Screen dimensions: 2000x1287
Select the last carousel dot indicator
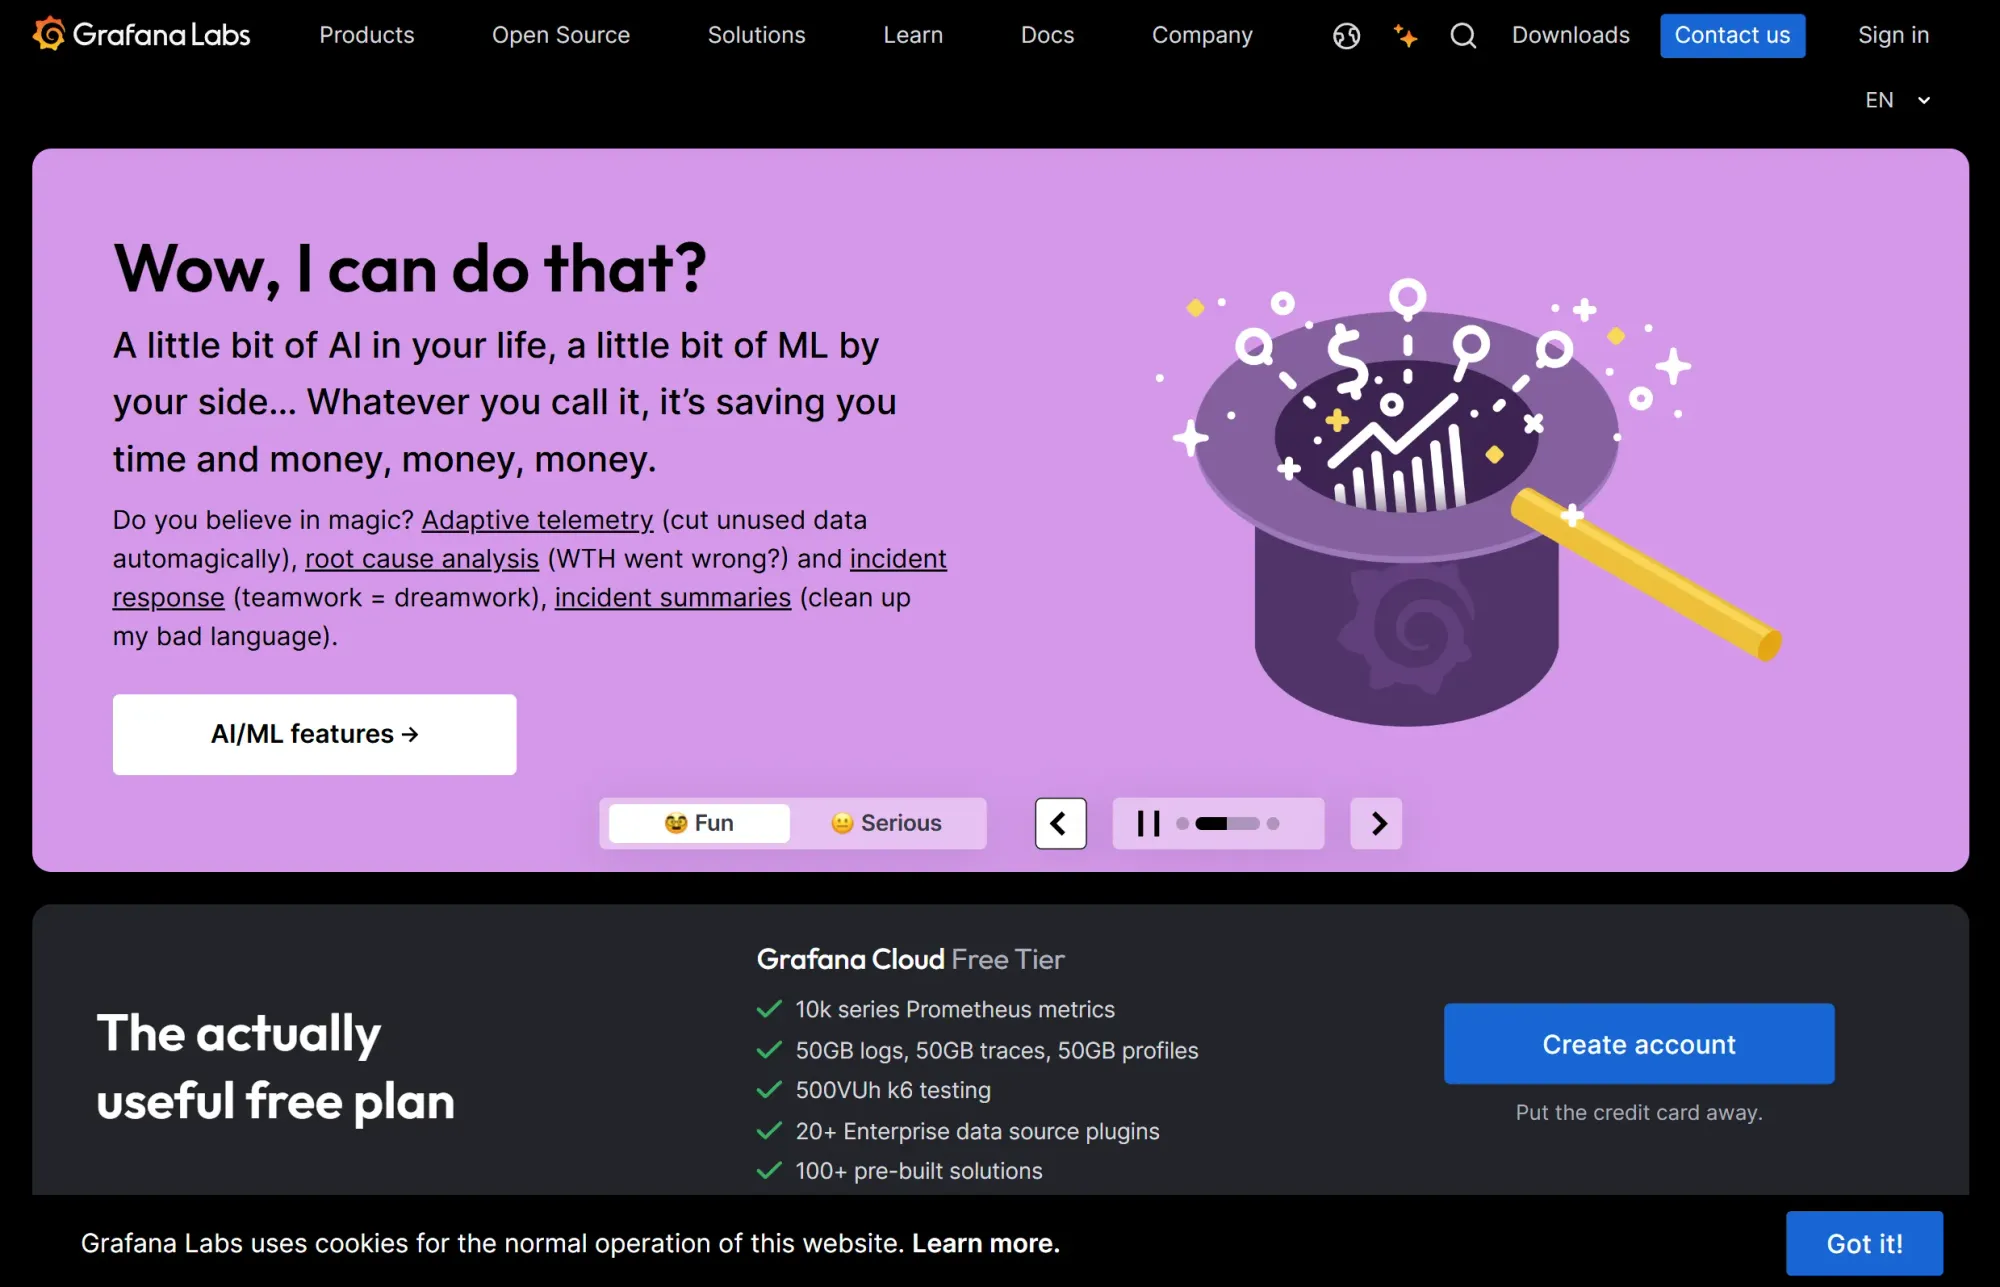click(x=1273, y=824)
